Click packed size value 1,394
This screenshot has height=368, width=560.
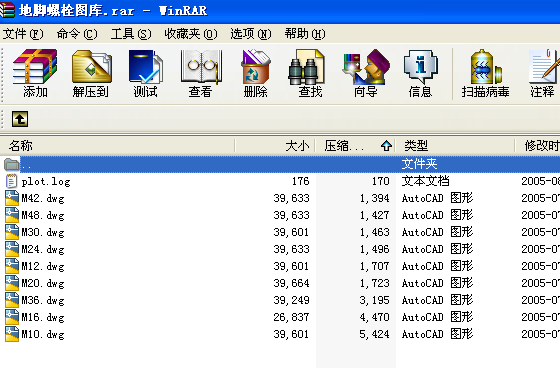coord(374,198)
